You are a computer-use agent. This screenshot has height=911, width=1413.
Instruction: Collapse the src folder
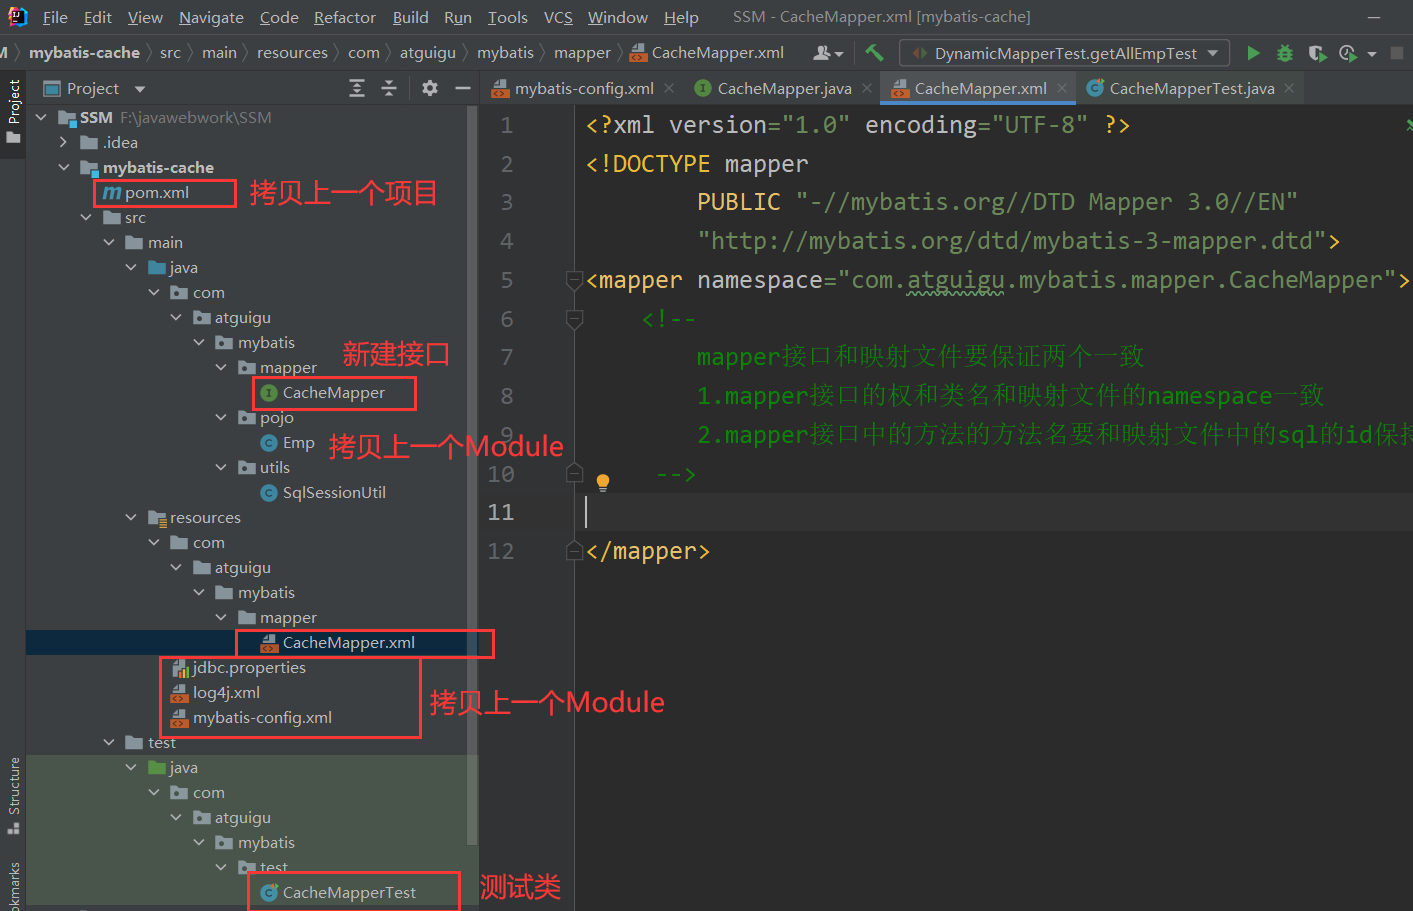click(x=86, y=218)
